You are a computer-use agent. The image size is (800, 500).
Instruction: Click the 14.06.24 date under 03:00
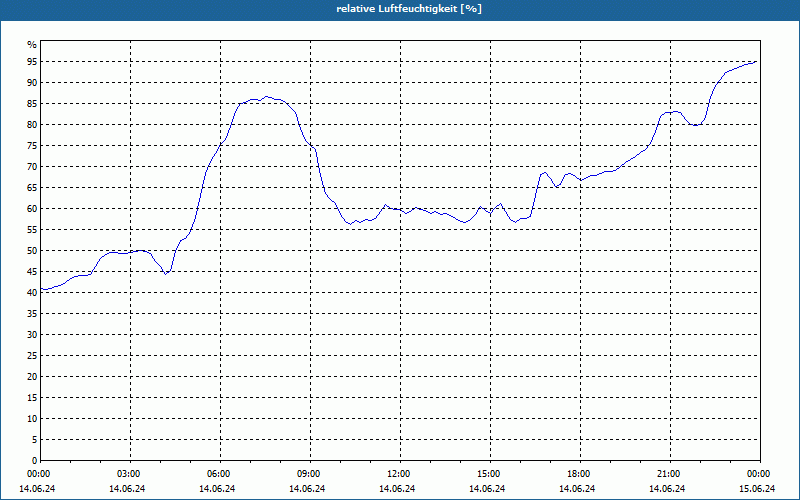(127, 489)
